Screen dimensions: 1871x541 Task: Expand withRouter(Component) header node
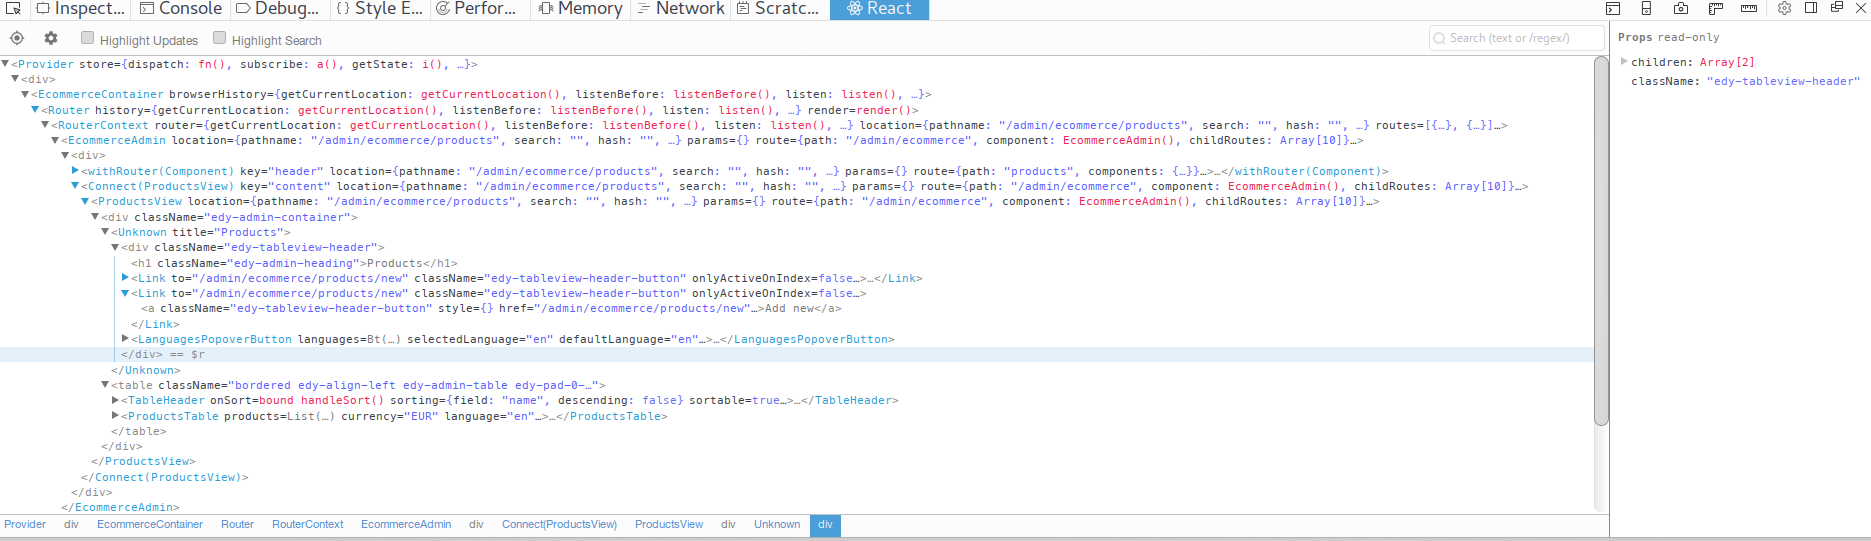coord(75,171)
